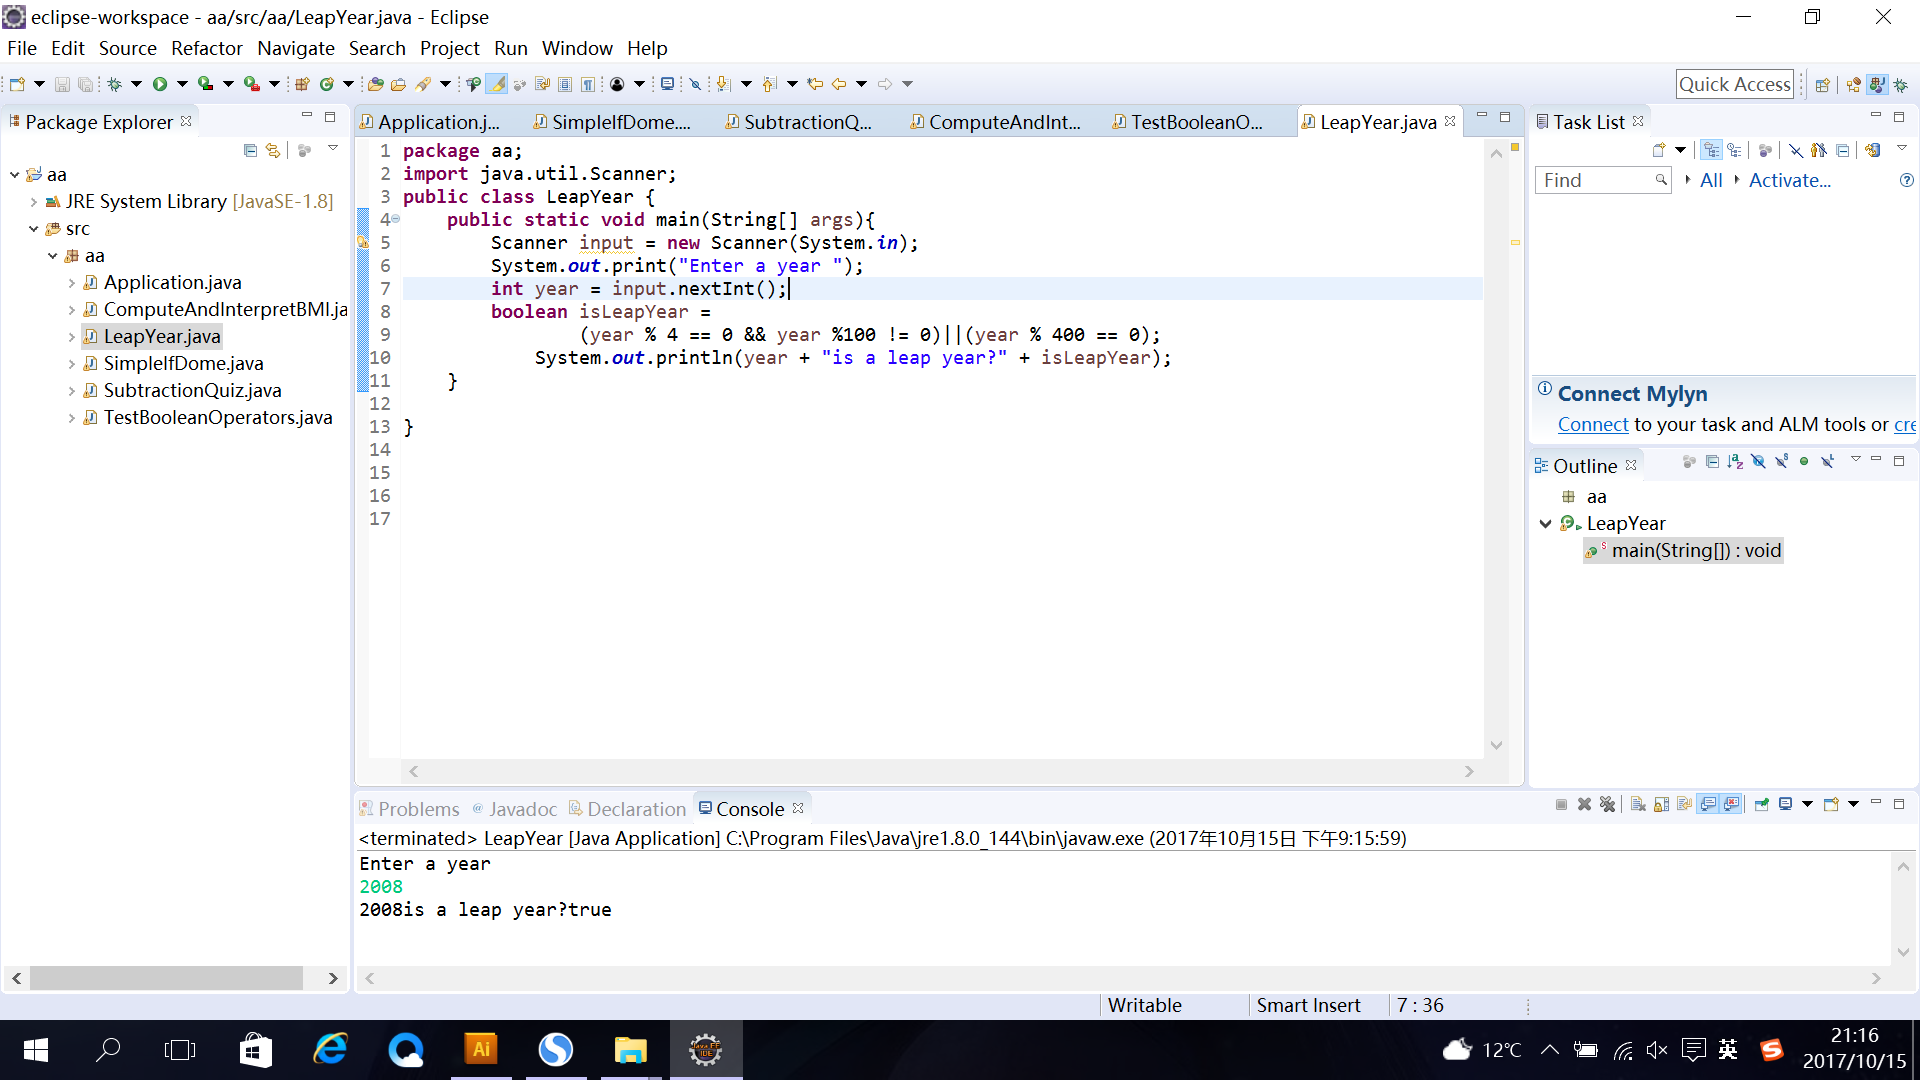Open the Debug button dropdown arrow
1920x1080 pixels.
136,84
